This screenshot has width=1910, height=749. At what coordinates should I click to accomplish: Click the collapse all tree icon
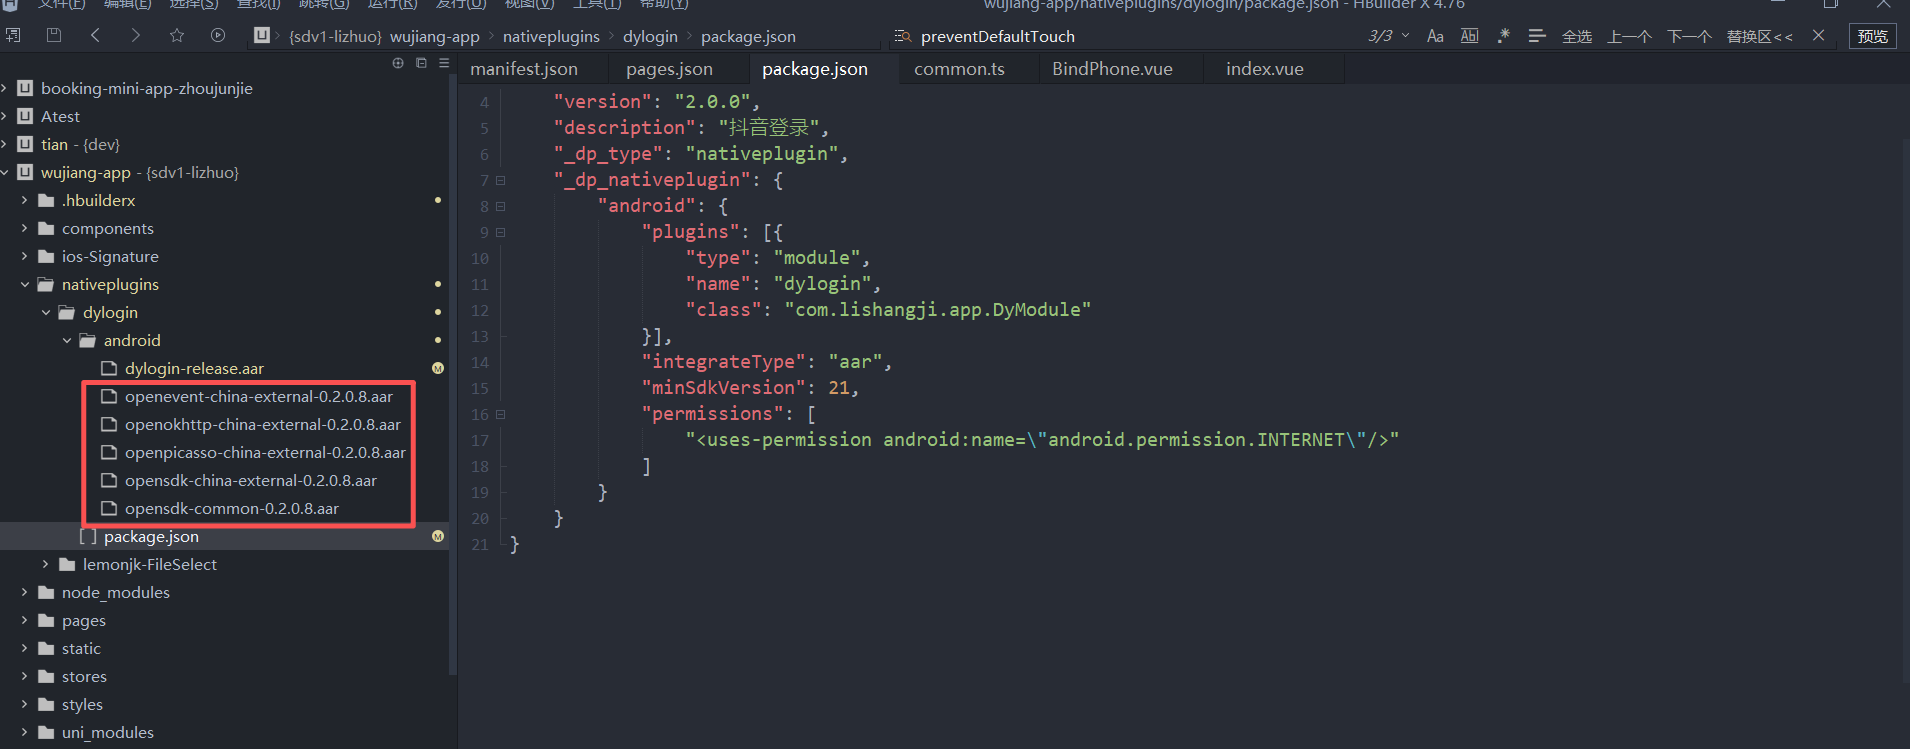(421, 63)
